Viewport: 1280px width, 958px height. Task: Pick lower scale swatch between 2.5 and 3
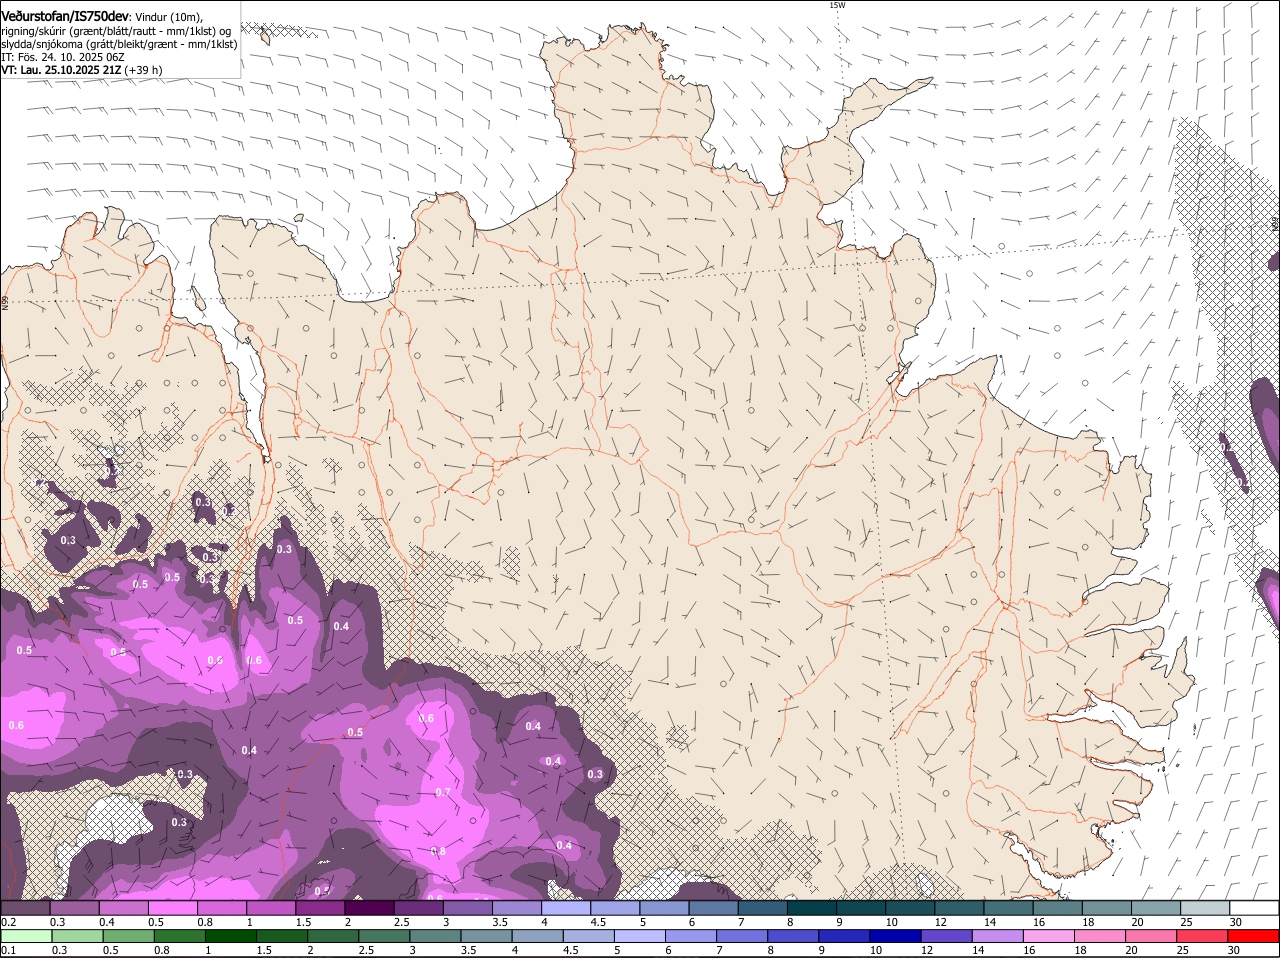384,936
